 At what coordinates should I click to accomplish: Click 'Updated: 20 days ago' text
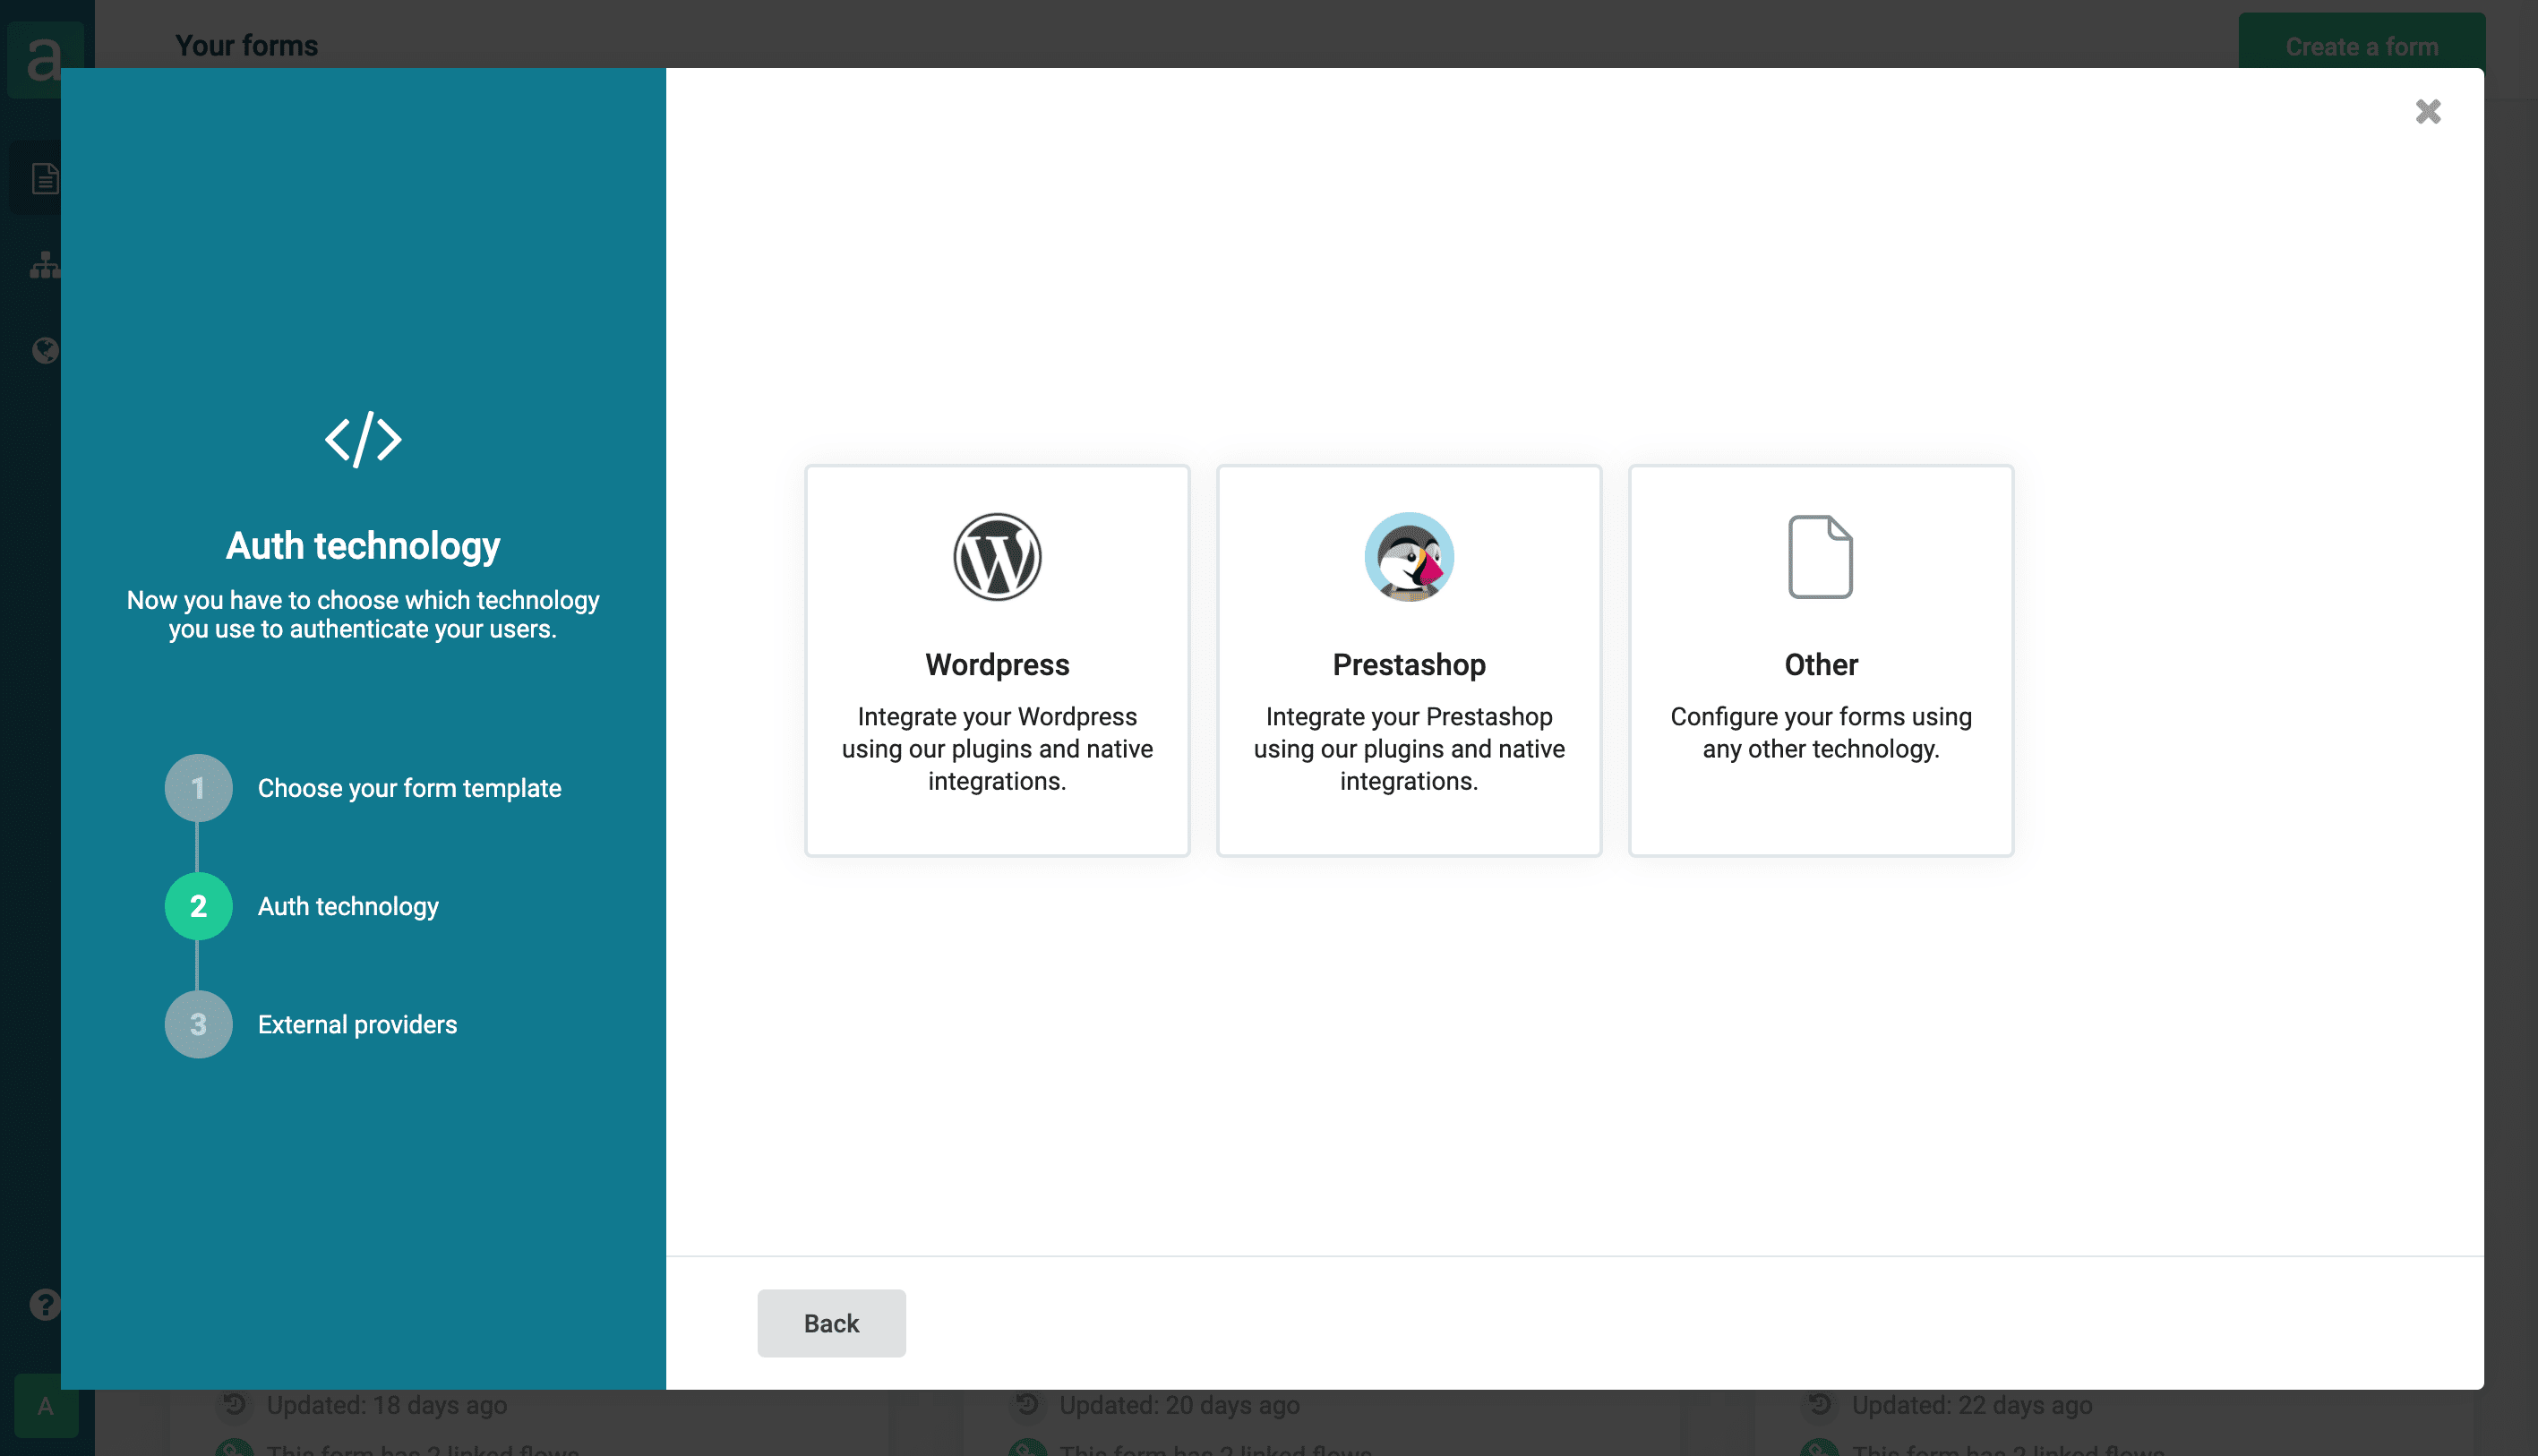[x=1179, y=1405]
